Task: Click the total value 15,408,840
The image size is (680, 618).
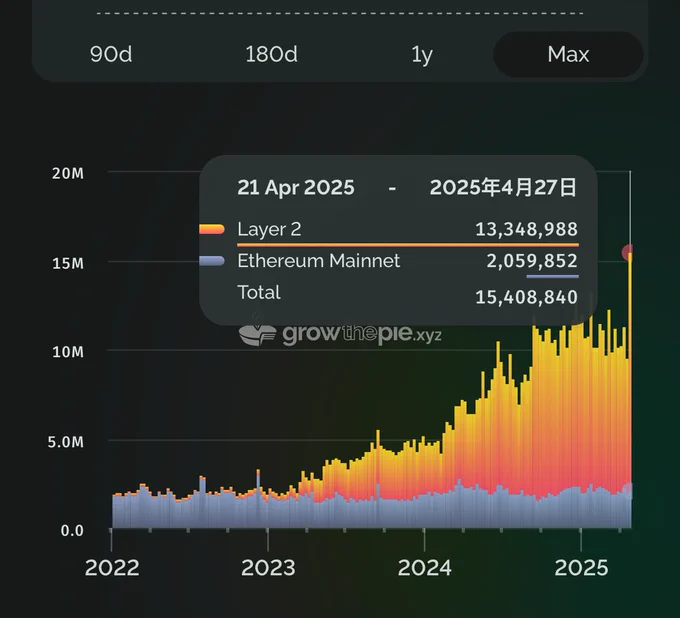Action: 526,298
